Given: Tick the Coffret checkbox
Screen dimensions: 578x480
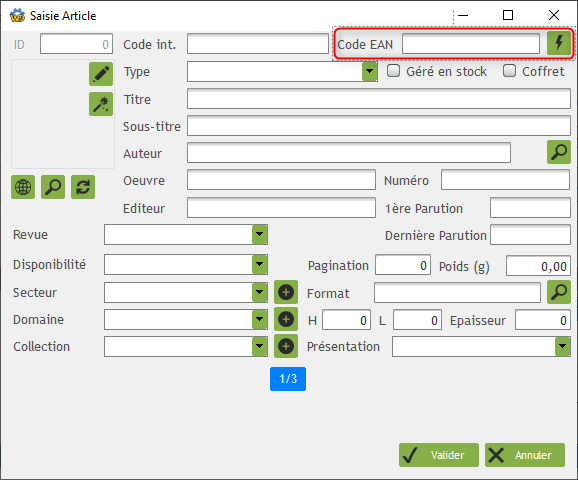Looking at the screenshot, I should [x=509, y=71].
